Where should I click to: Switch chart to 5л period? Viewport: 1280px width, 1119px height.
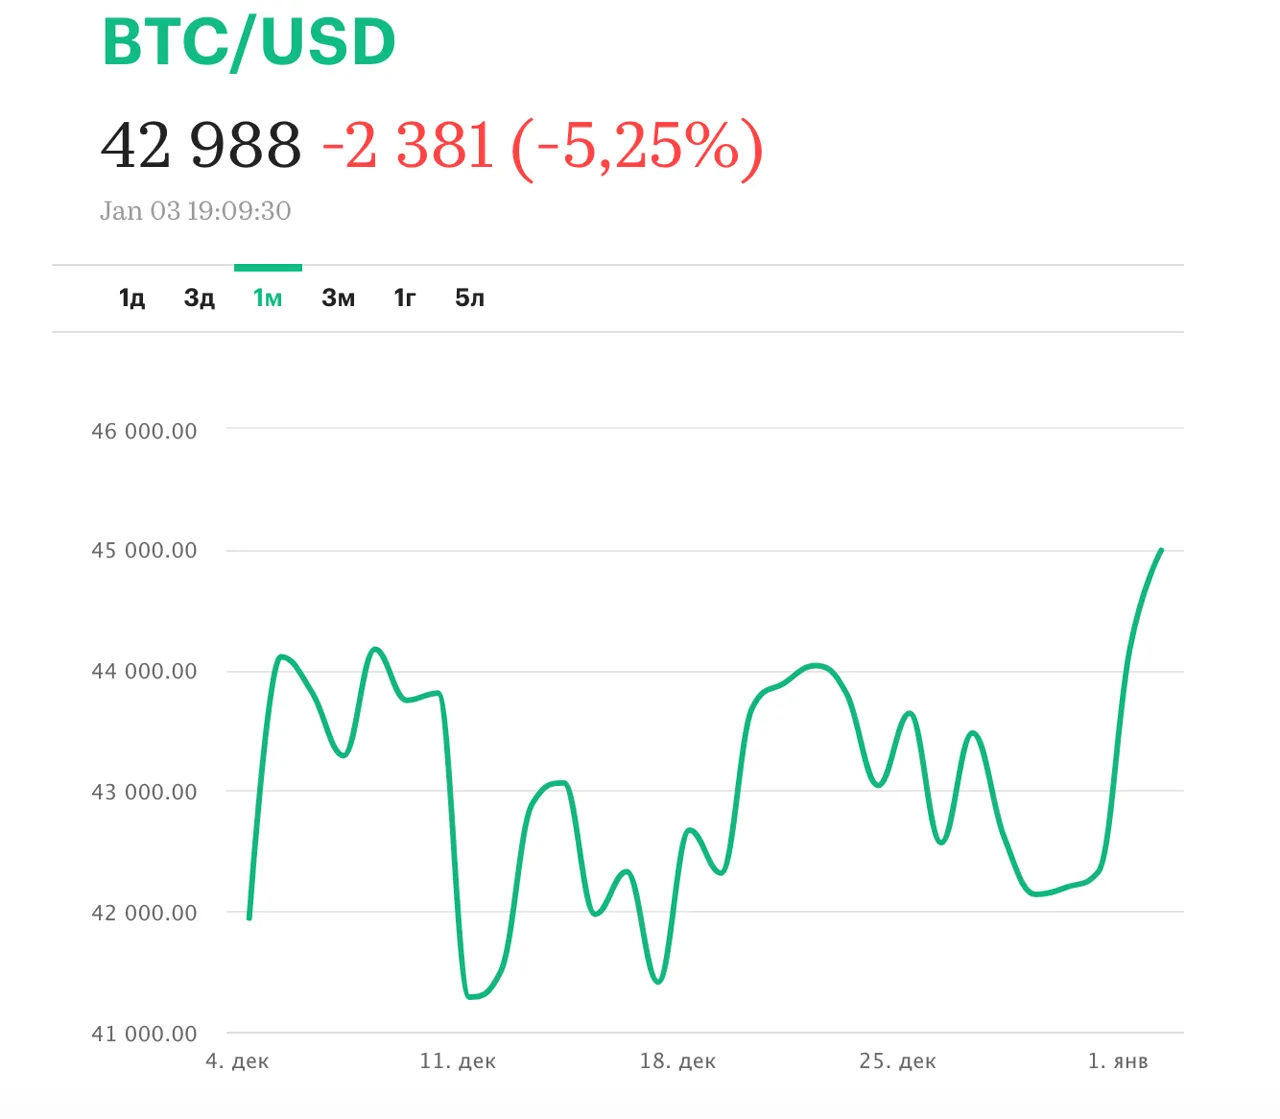click(x=469, y=298)
